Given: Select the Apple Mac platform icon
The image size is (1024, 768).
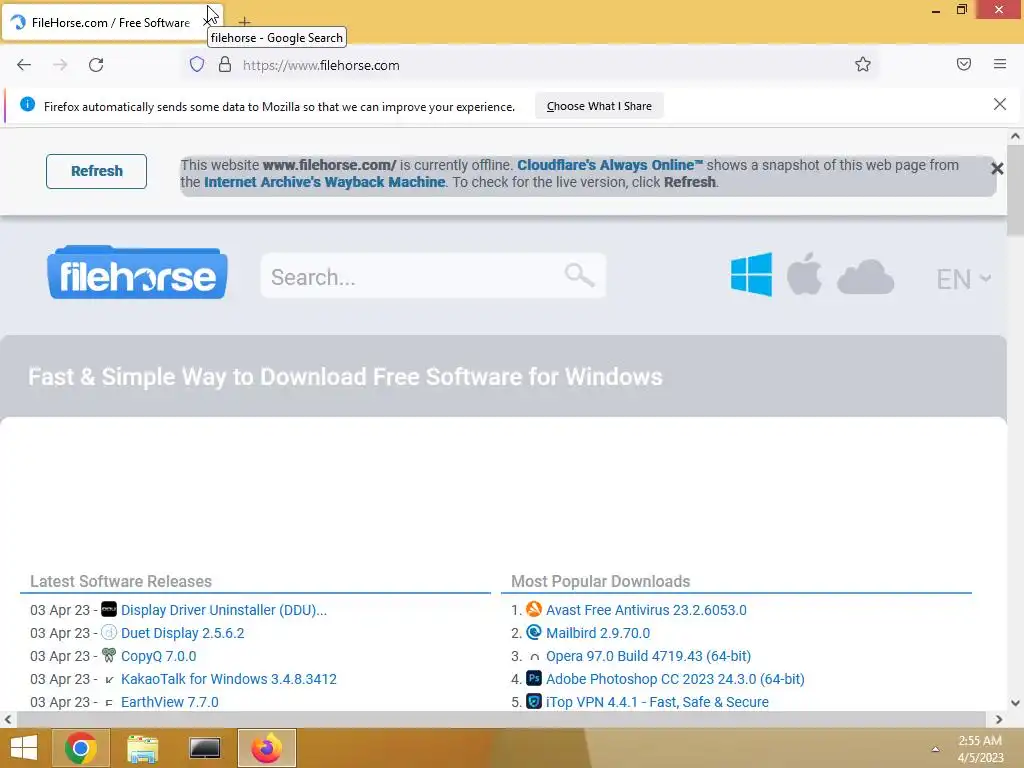Looking at the screenshot, I should pos(804,274).
